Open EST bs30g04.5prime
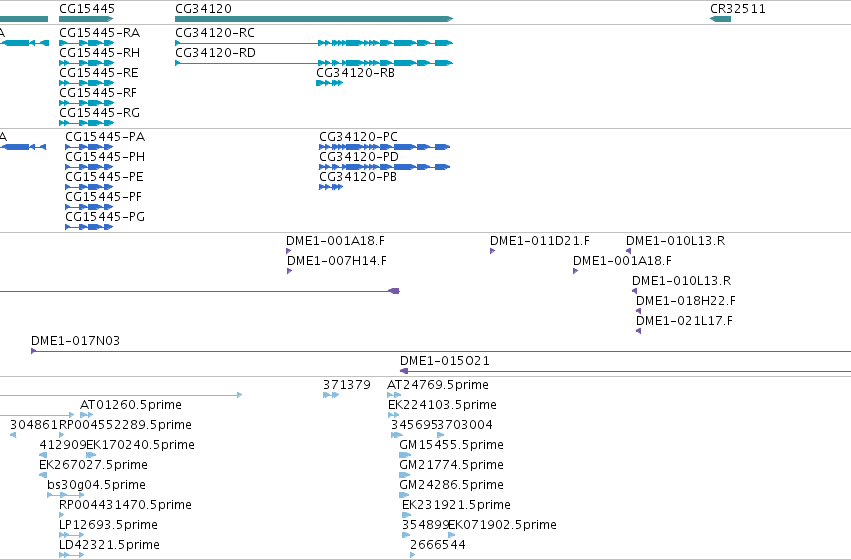Image resolution: width=851 pixels, height=560 pixels. (x=66, y=495)
